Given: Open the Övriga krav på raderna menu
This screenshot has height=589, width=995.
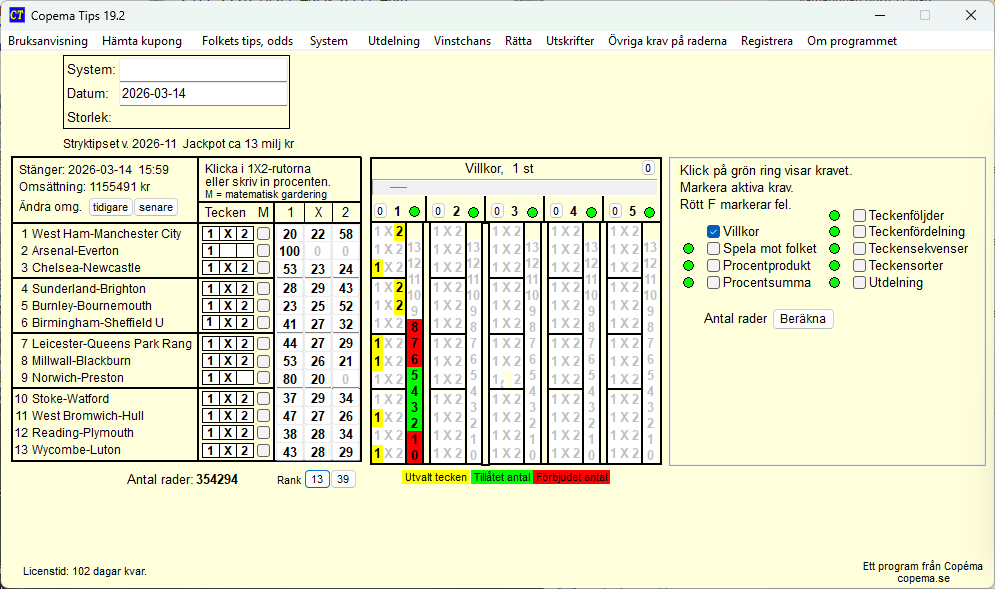Looking at the screenshot, I should click(667, 41).
